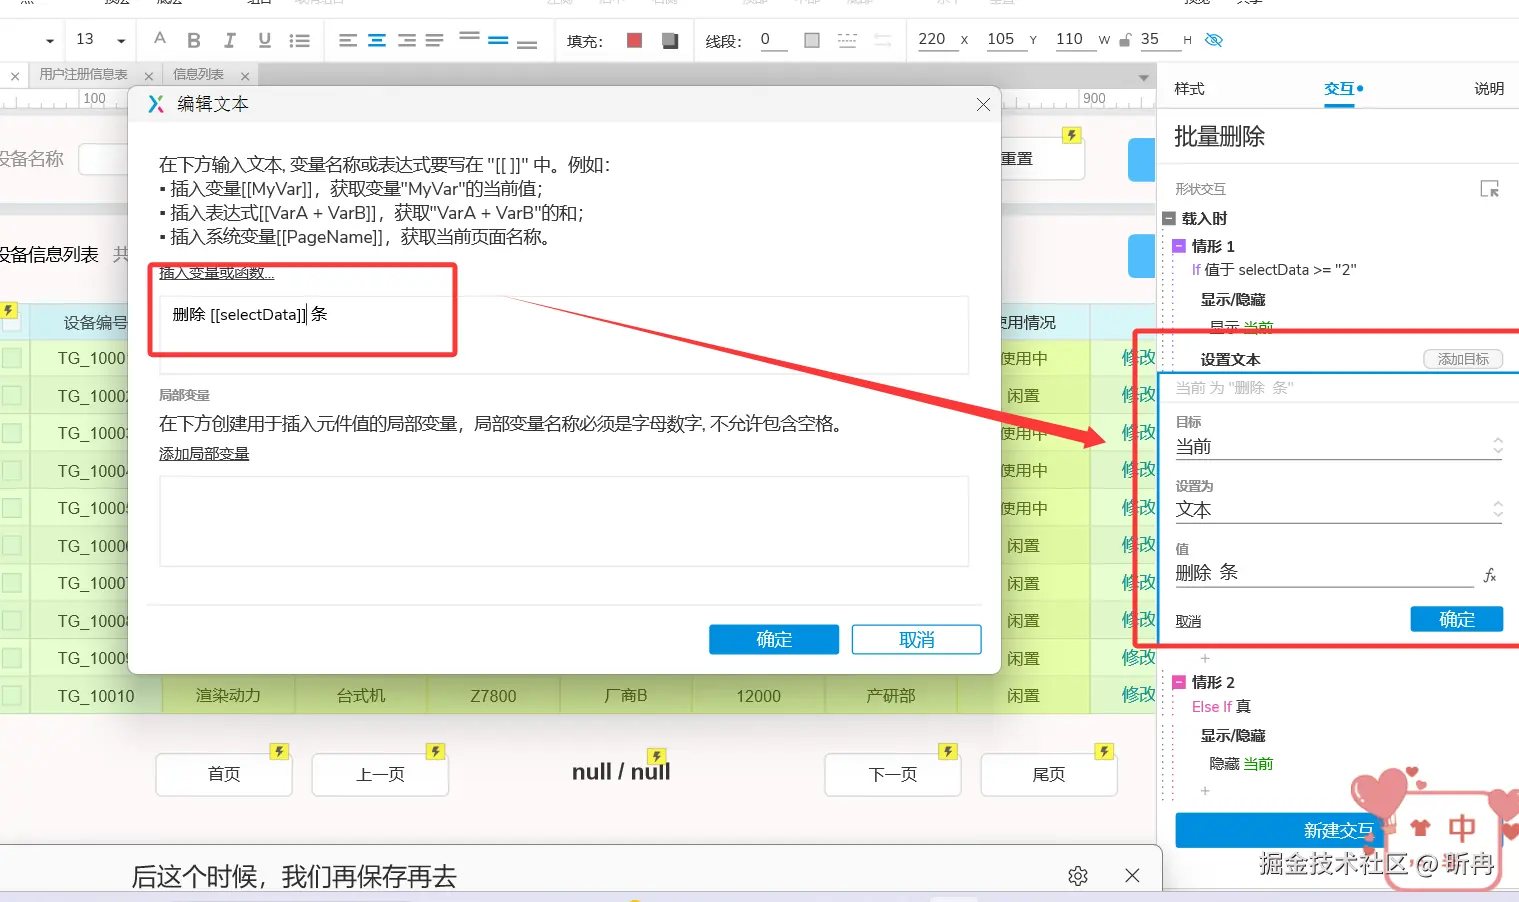
Task: Cancel the 编辑文本 dialog
Action: 916,640
